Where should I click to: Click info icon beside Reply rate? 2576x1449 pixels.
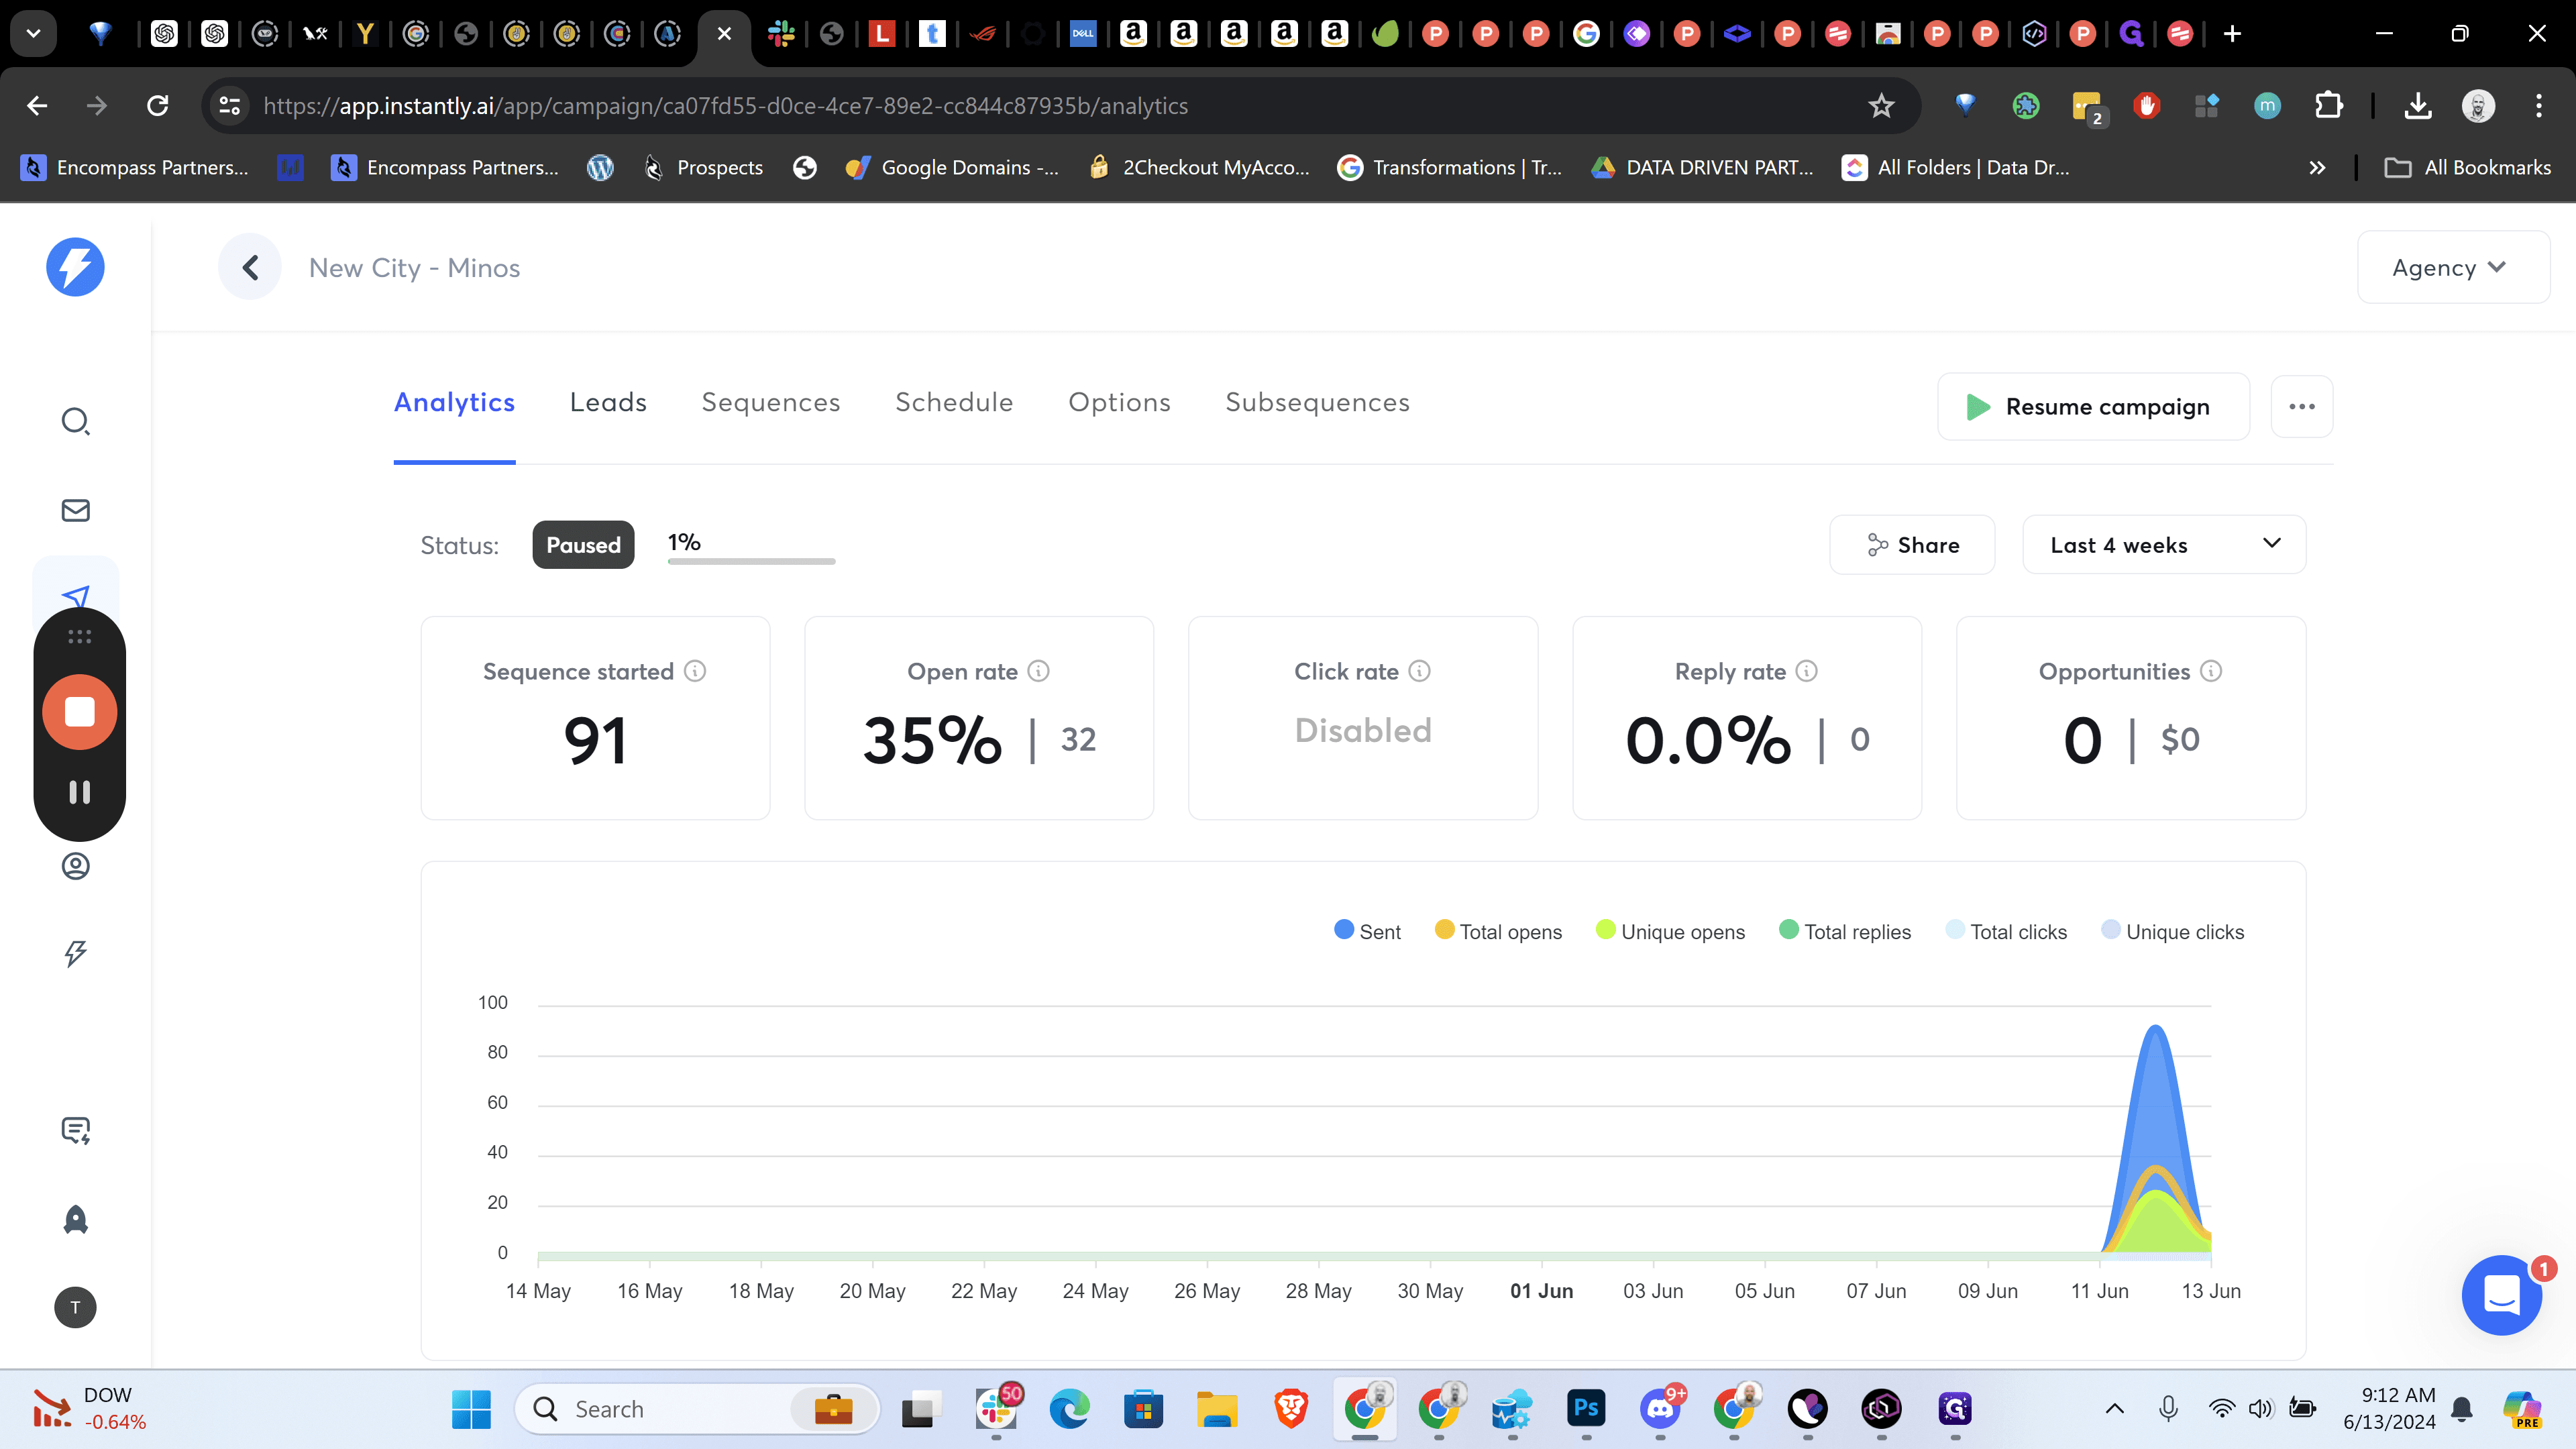tap(1807, 671)
